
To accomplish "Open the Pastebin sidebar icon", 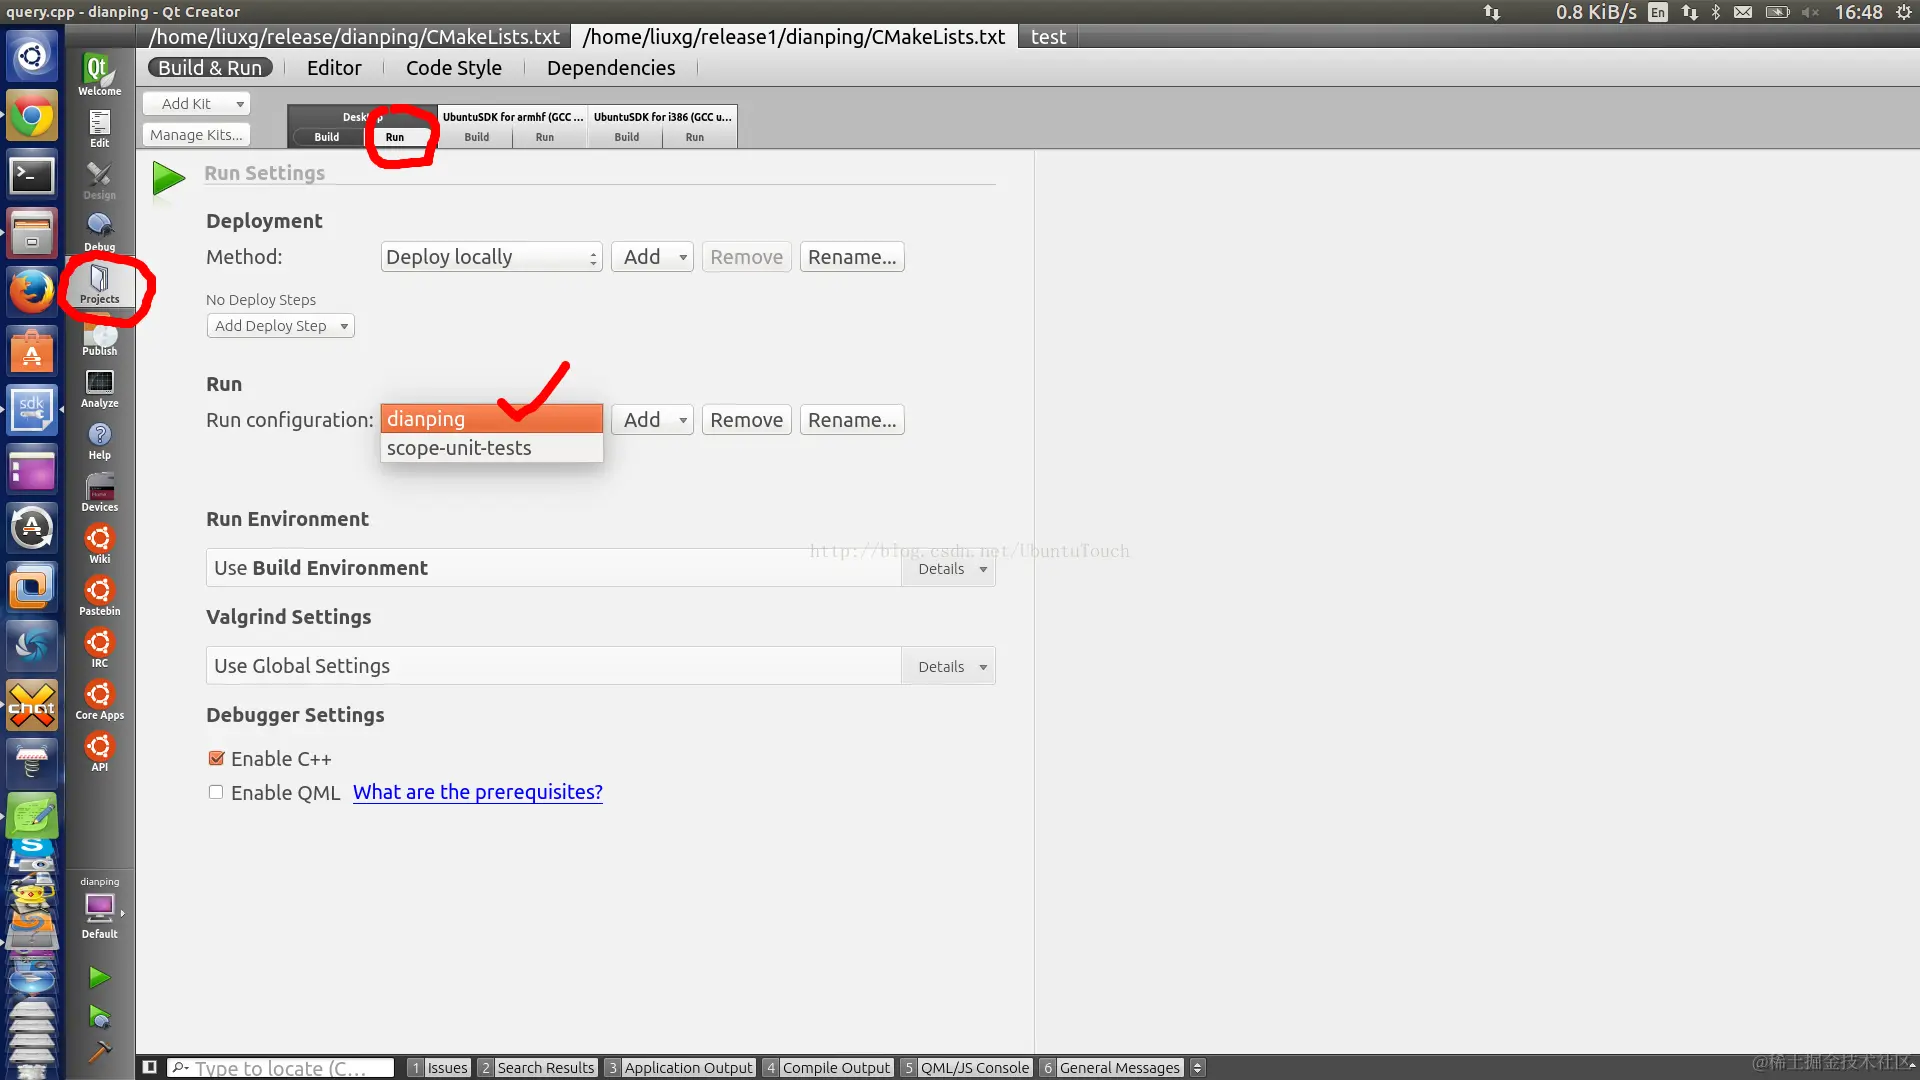I will click(99, 596).
